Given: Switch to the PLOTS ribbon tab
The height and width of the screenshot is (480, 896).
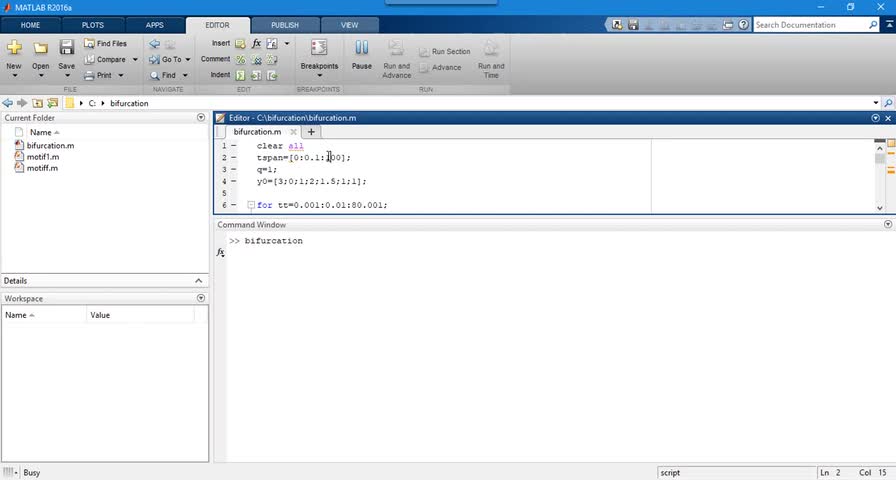Looking at the screenshot, I should click(93, 25).
